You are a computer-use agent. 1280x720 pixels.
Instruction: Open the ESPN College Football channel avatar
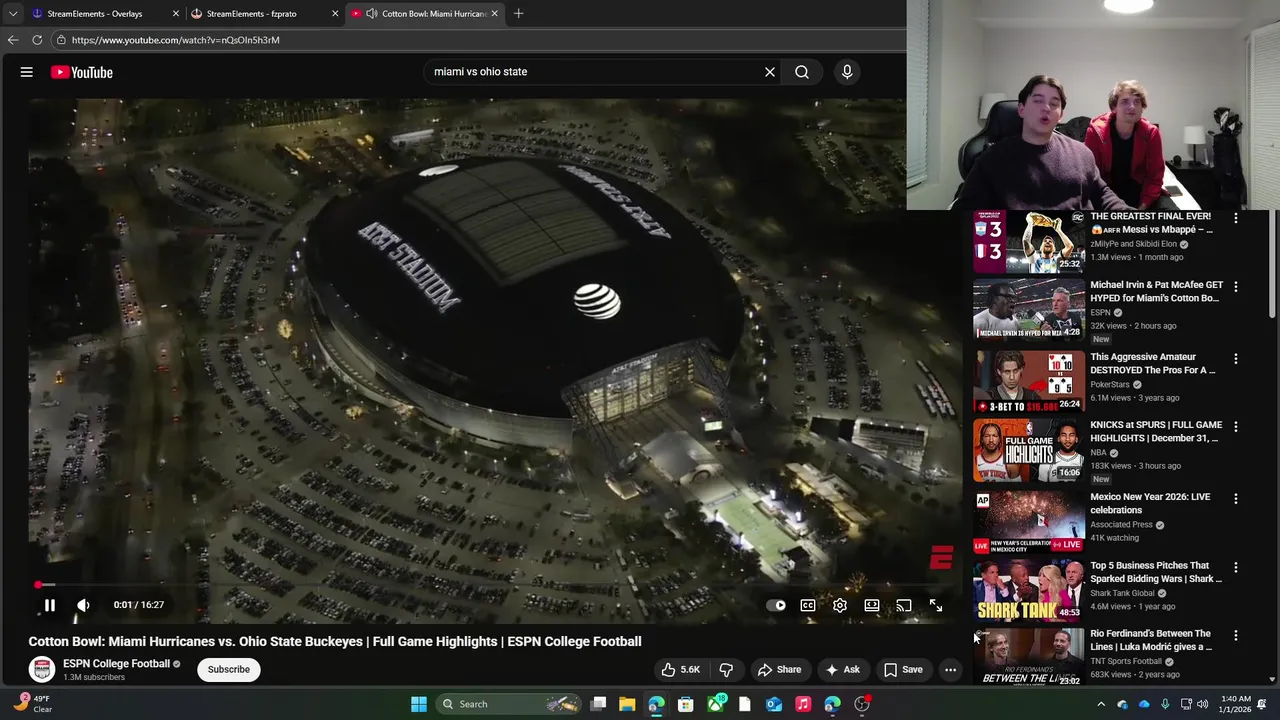pos(42,669)
